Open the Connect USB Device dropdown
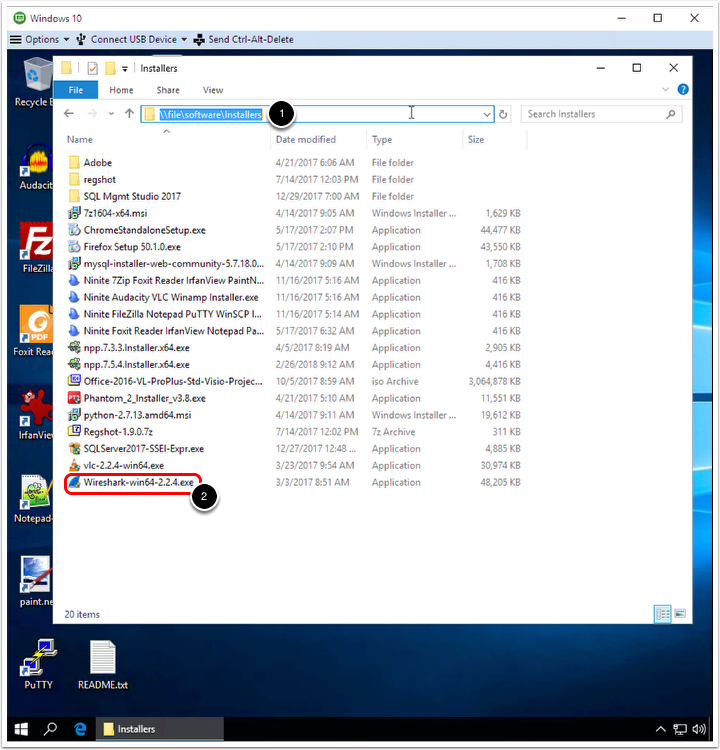The height and width of the screenshot is (750, 720). coord(132,40)
